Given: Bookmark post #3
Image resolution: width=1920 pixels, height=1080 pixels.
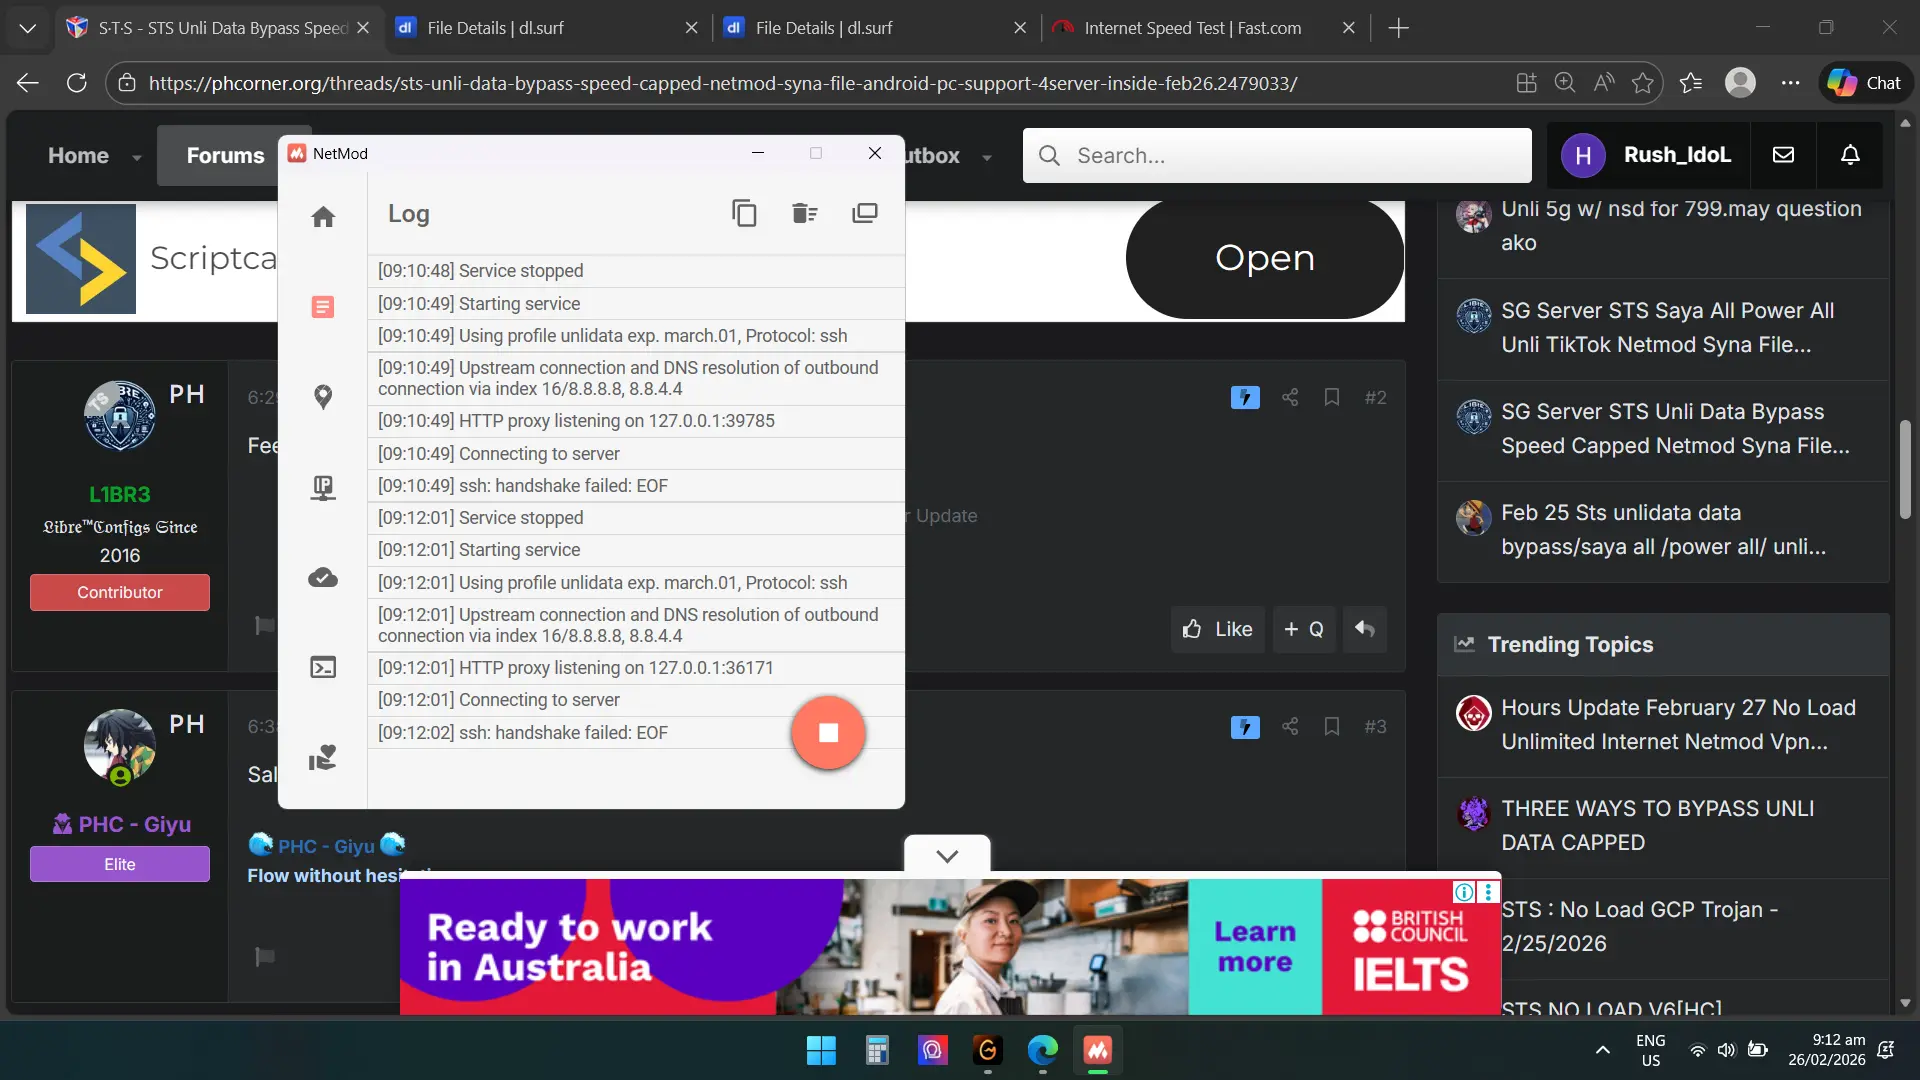Looking at the screenshot, I should 1332,727.
